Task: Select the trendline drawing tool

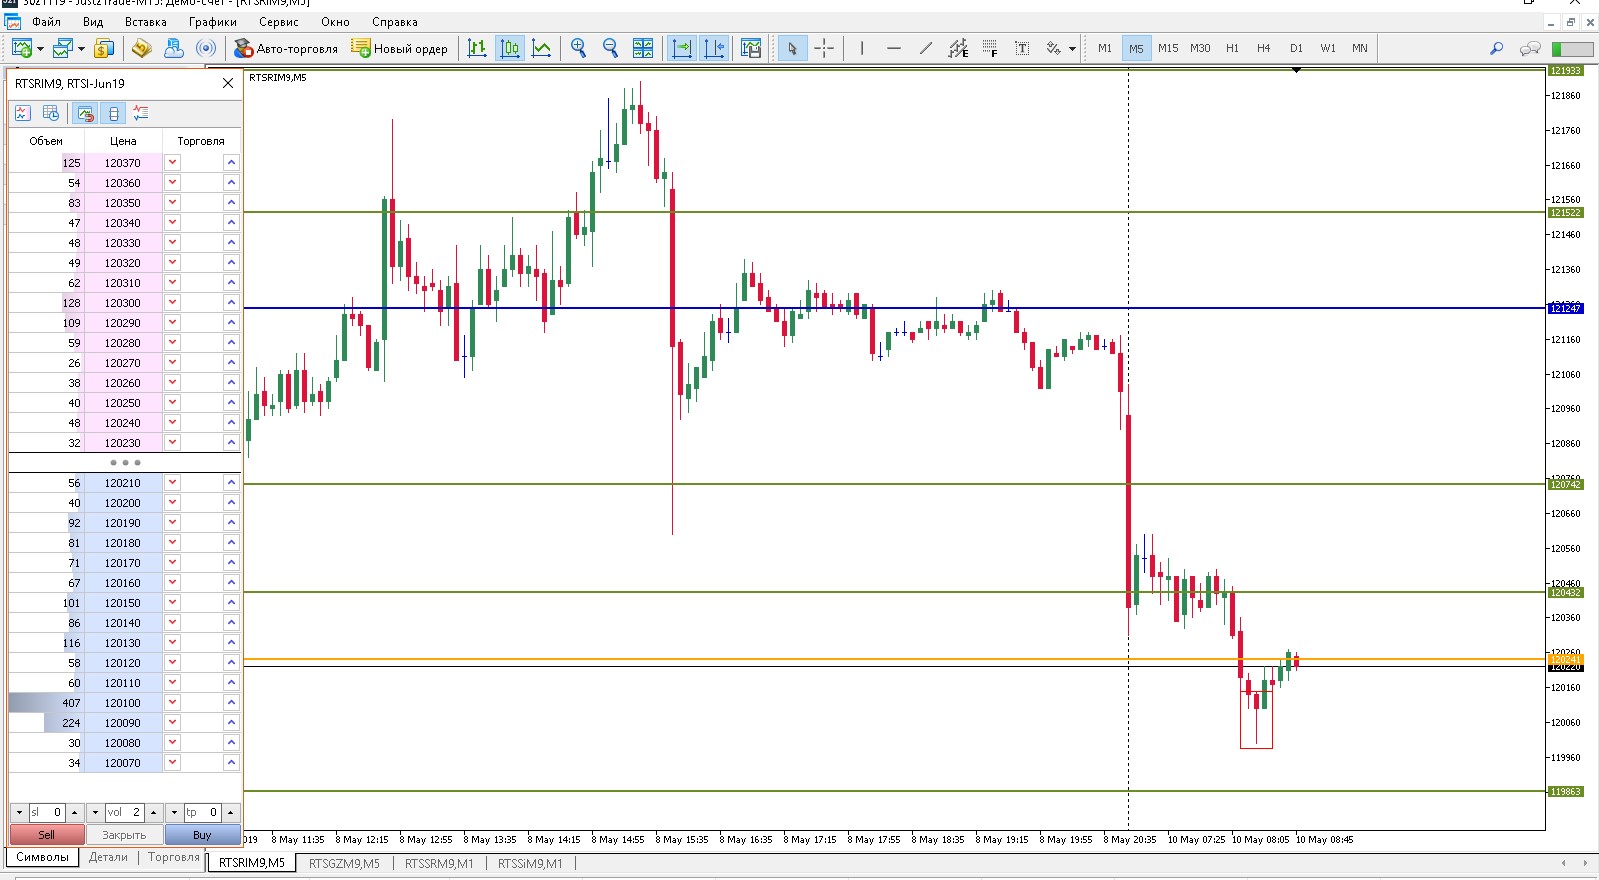Action: [x=925, y=48]
